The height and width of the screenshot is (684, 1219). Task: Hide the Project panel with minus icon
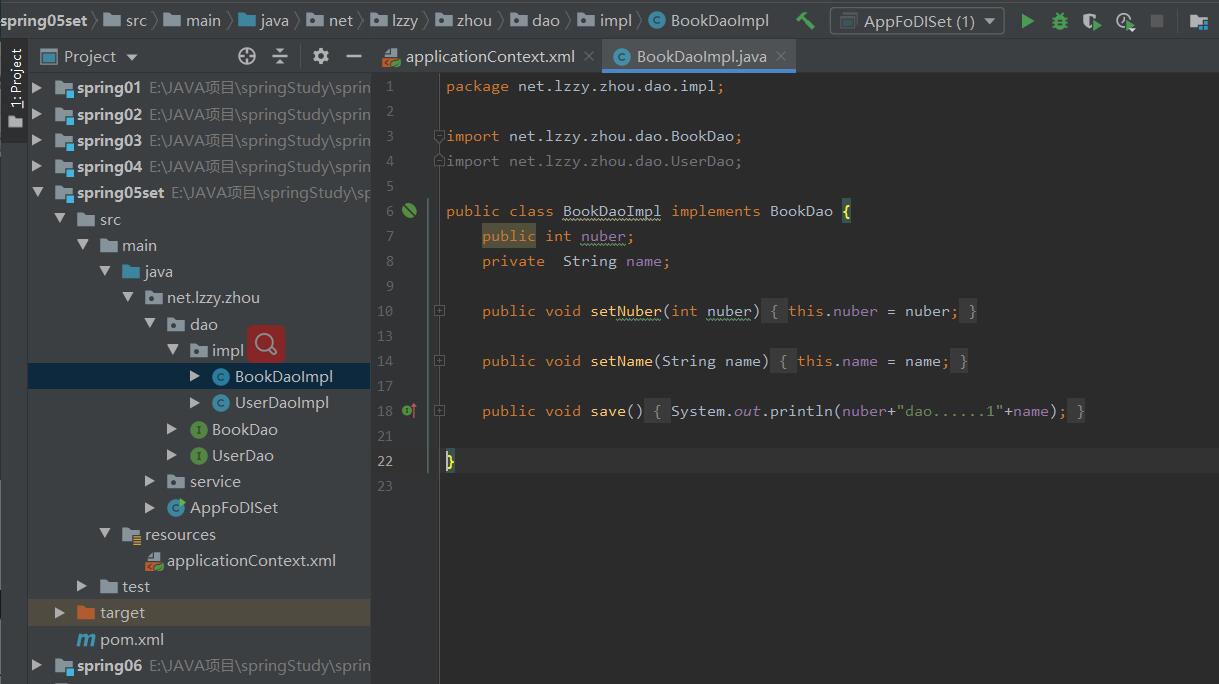tap(353, 56)
